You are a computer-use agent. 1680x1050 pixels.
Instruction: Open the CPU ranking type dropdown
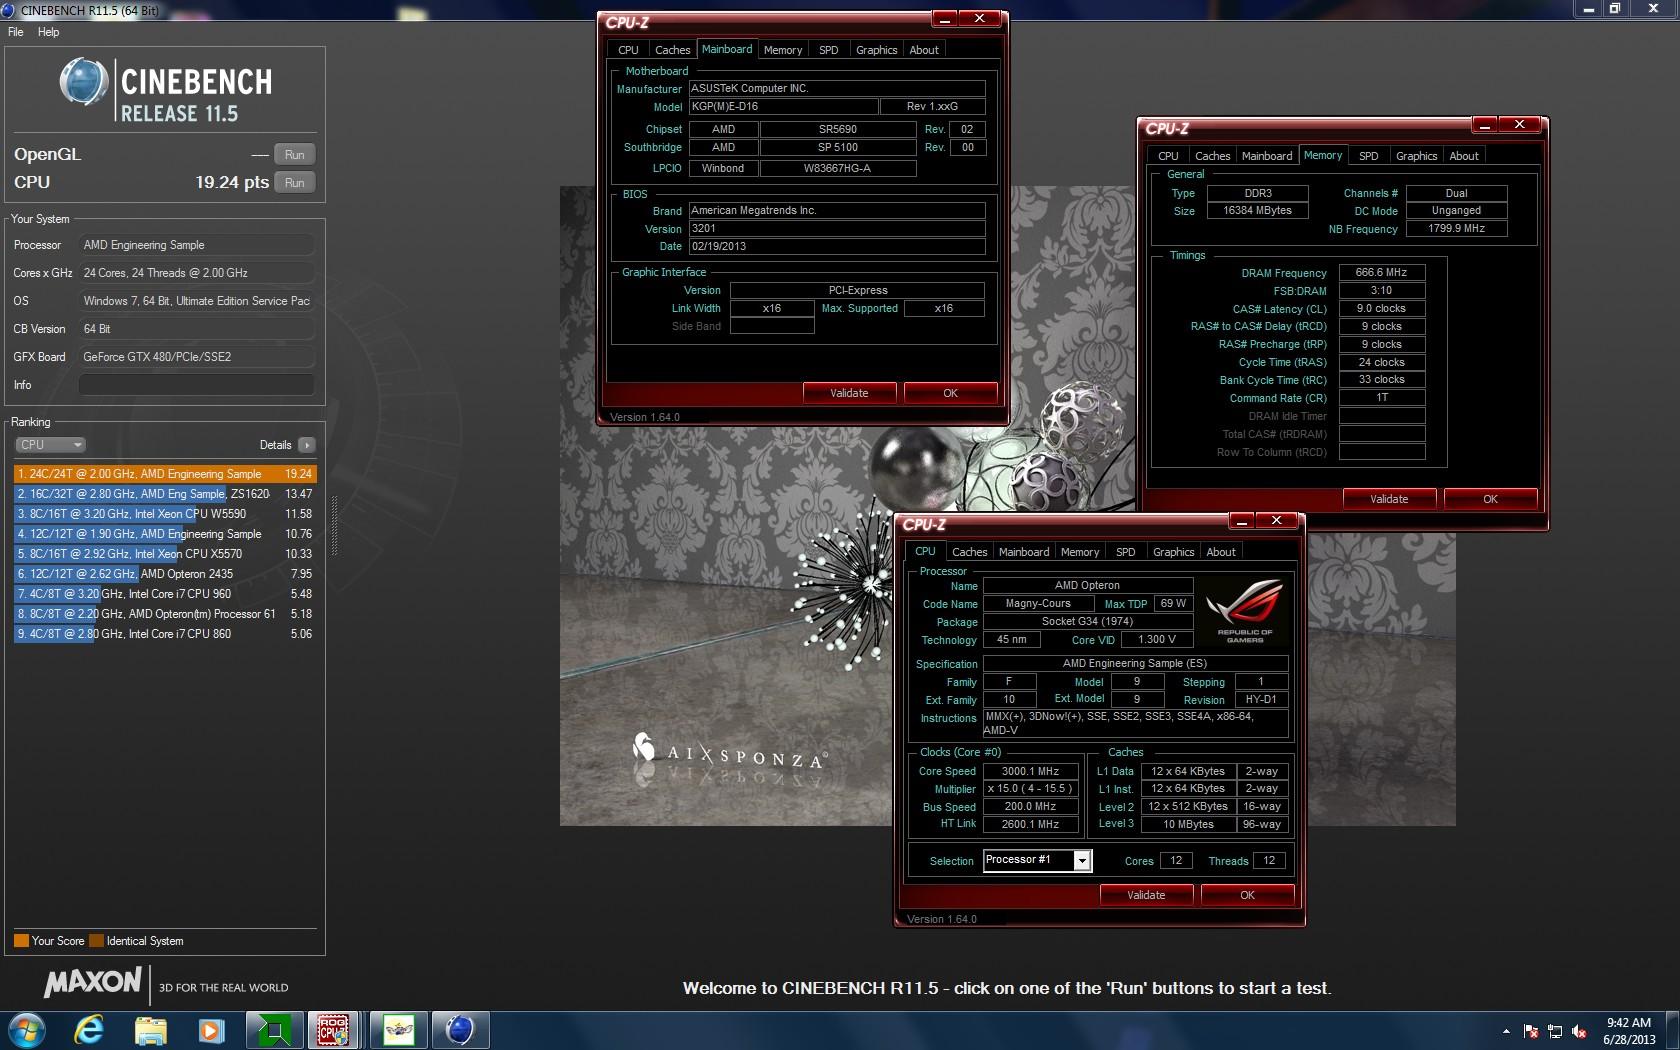click(x=50, y=445)
